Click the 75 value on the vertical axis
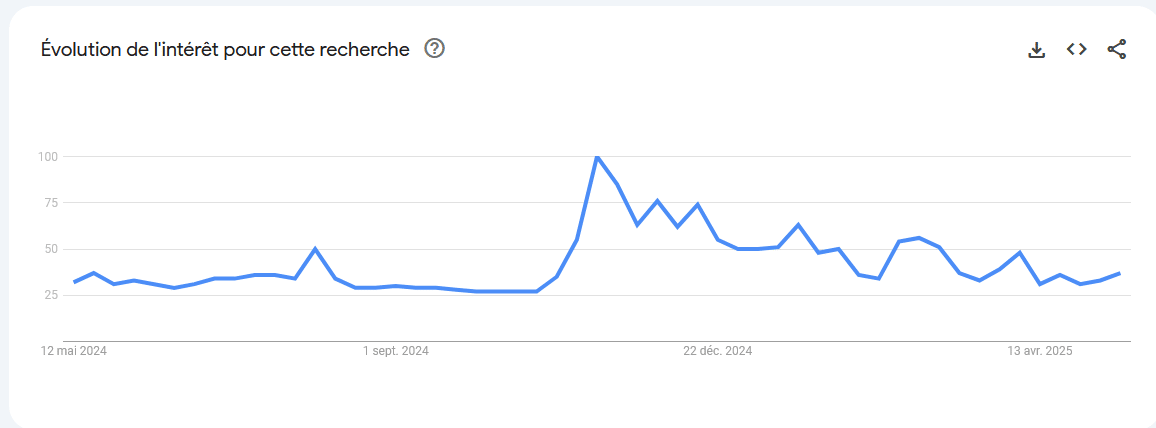The width and height of the screenshot is (1156, 428). tap(51, 203)
